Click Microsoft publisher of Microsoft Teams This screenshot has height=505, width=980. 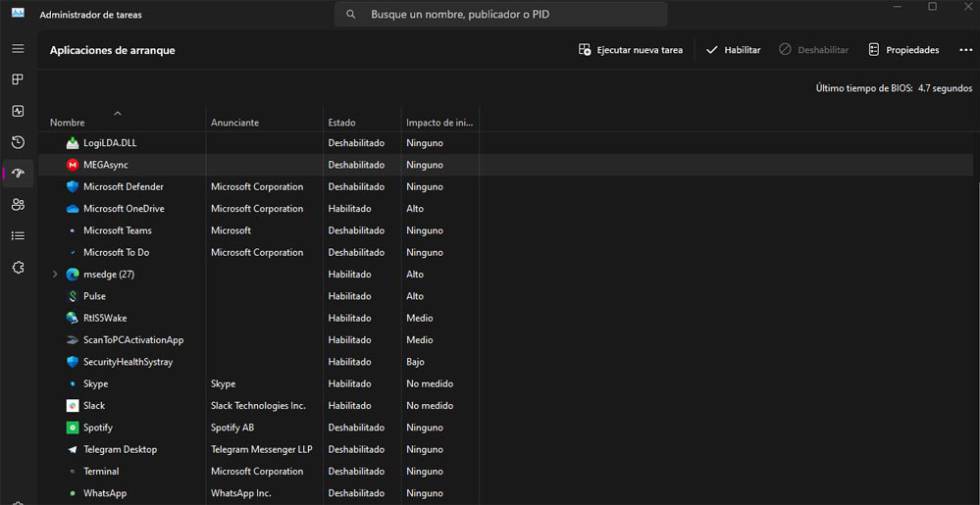click(x=231, y=231)
